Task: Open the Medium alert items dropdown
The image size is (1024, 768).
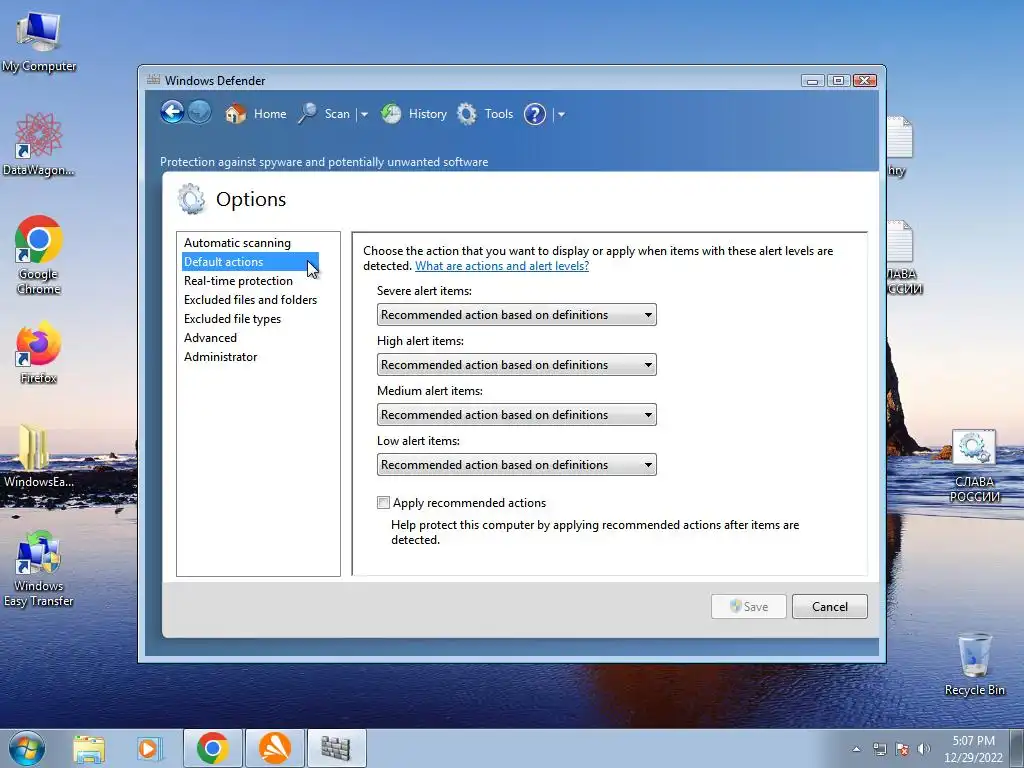Action: pos(517,415)
